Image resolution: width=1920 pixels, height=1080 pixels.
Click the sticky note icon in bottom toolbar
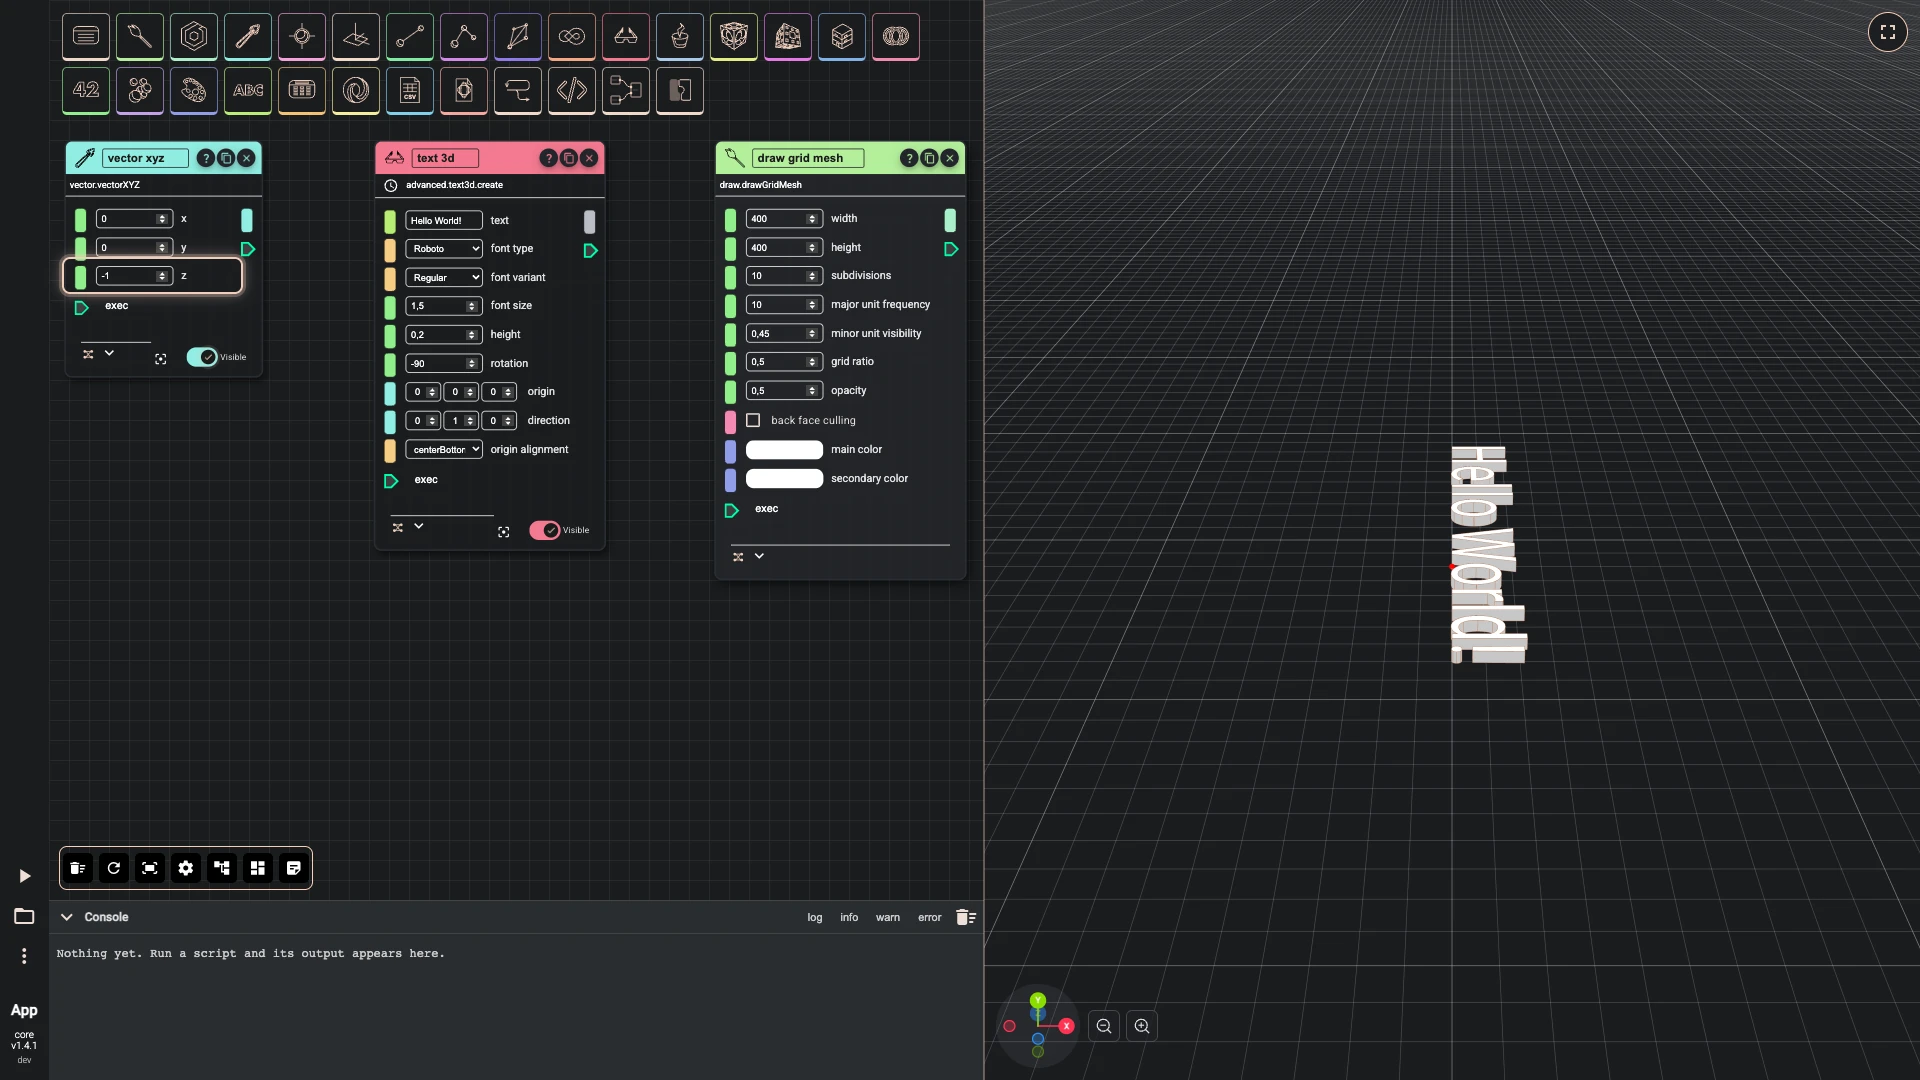pyautogui.click(x=294, y=868)
